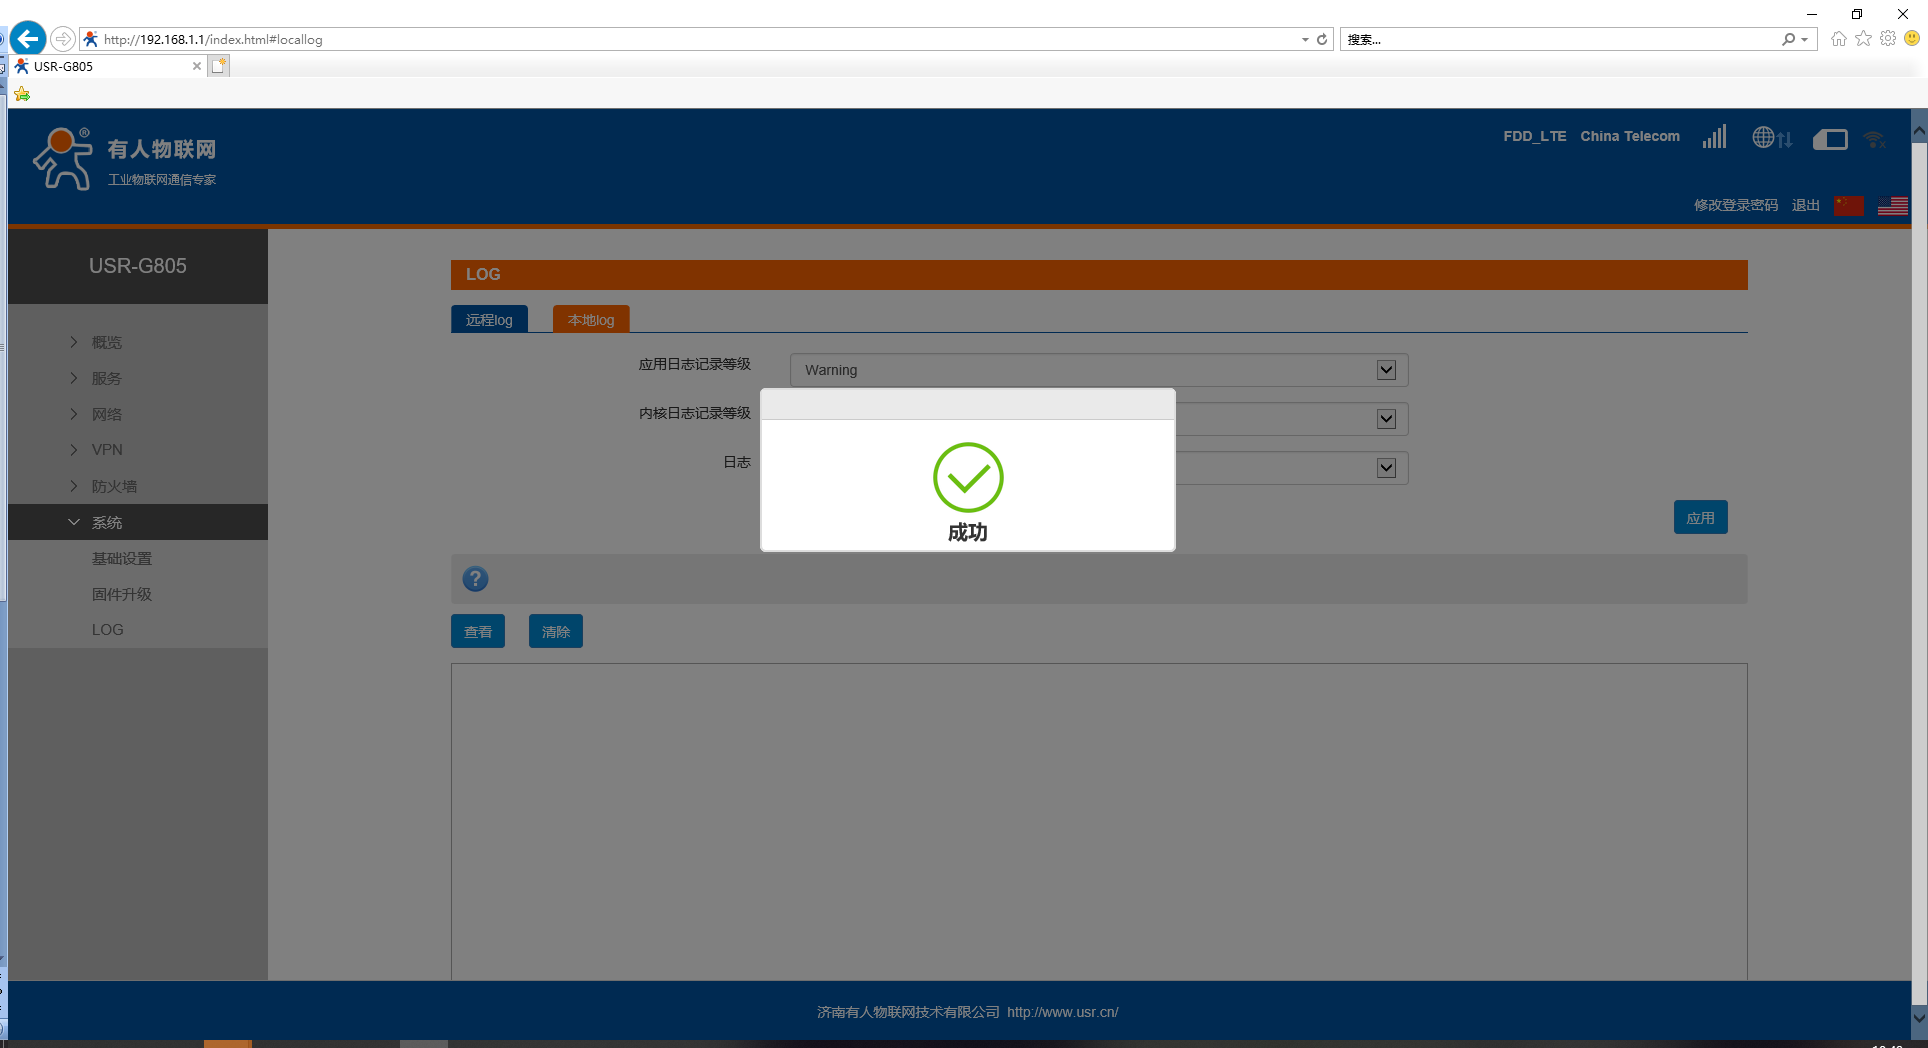Click the 应用 apply button

[x=1700, y=518]
